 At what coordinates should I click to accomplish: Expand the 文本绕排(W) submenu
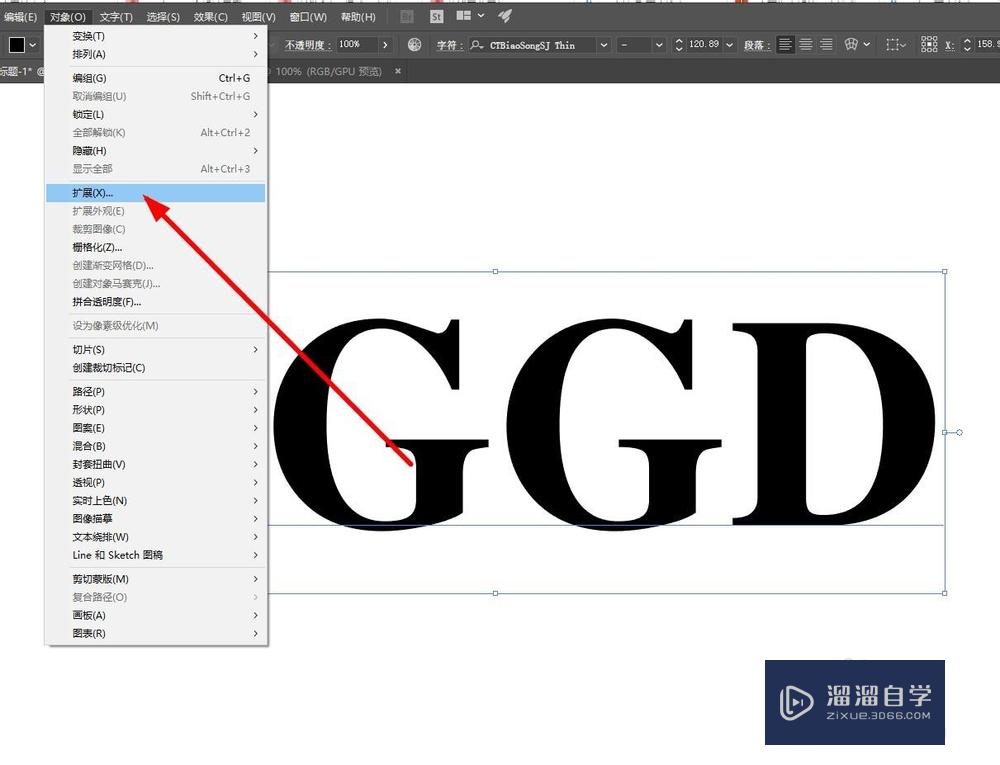click(156, 537)
